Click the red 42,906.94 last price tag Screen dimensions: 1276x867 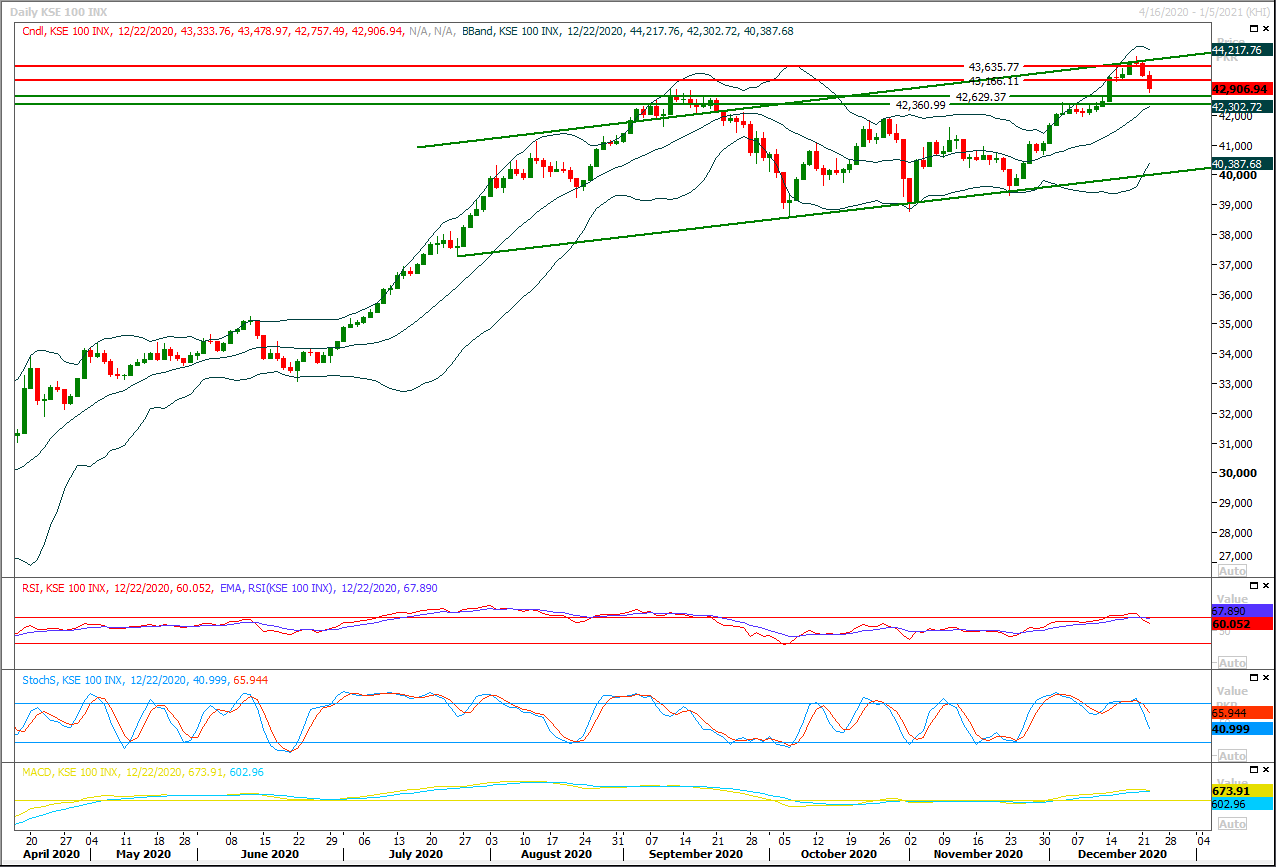(1240, 89)
